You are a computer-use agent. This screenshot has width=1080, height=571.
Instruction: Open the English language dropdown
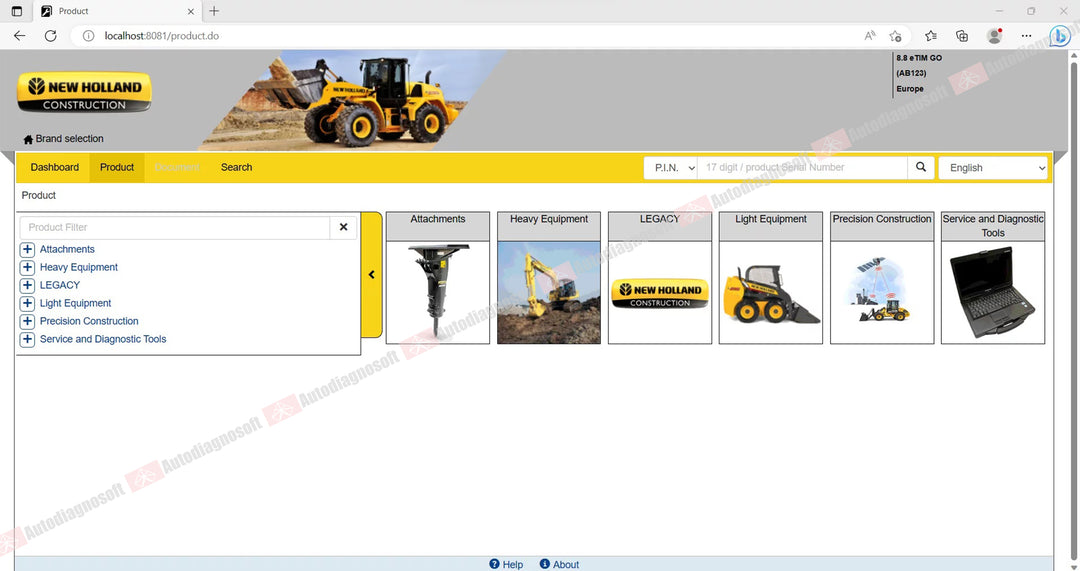click(x=993, y=167)
